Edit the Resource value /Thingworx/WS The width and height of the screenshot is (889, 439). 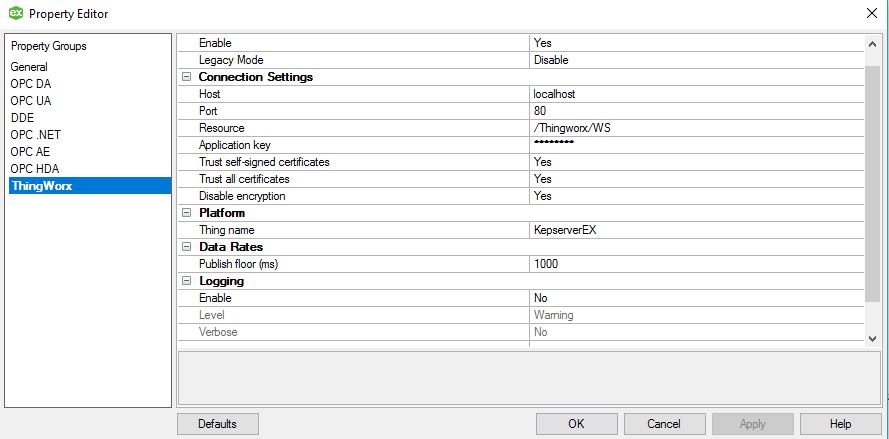[697, 128]
